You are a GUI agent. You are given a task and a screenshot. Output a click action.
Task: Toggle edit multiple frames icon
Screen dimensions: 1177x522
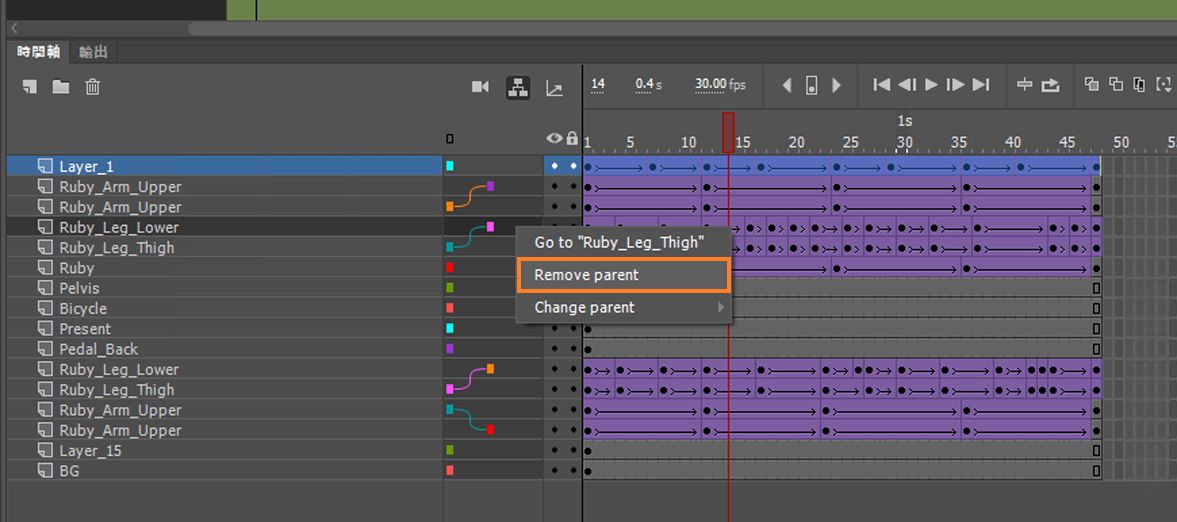(x=1140, y=85)
